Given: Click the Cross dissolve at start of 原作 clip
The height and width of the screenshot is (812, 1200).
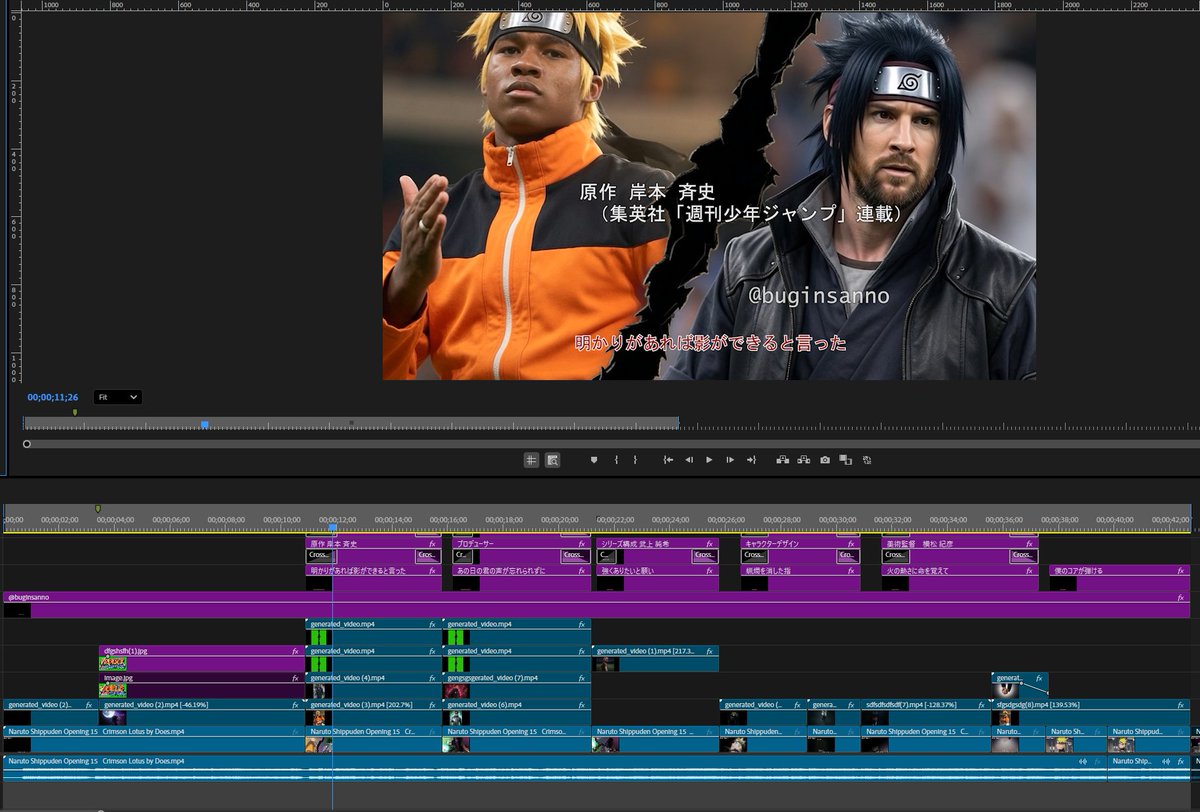Looking at the screenshot, I should click(x=320, y=555).
